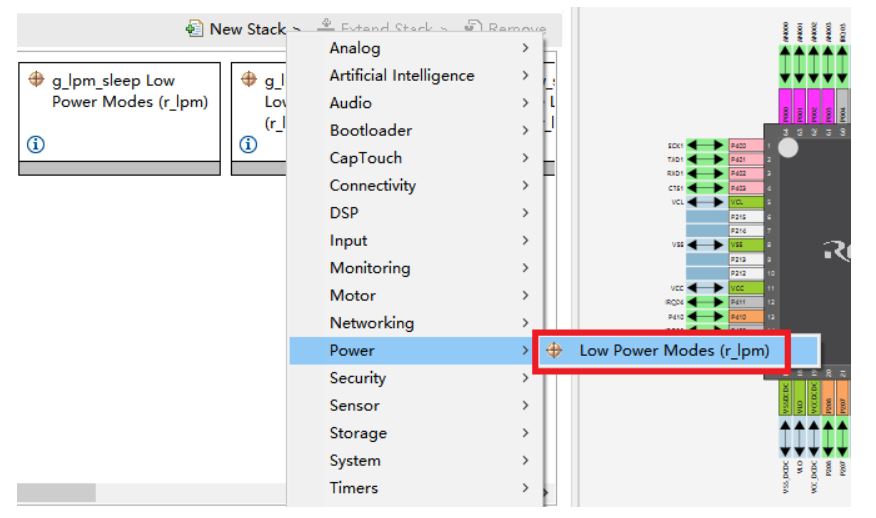Click the horizontal scrollbar thumb in stacks pane
Viewport: 876px width, 518px height.
pyautogui.click(x=56, y=493)
